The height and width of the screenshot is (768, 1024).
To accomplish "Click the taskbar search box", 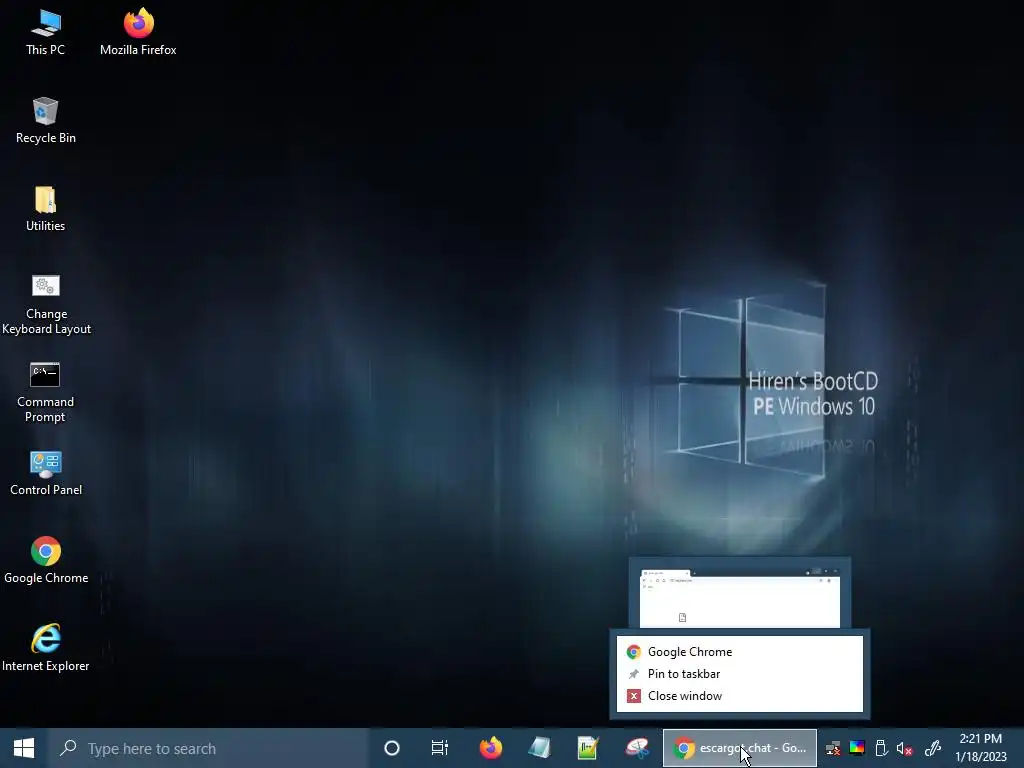I will 209,748.
